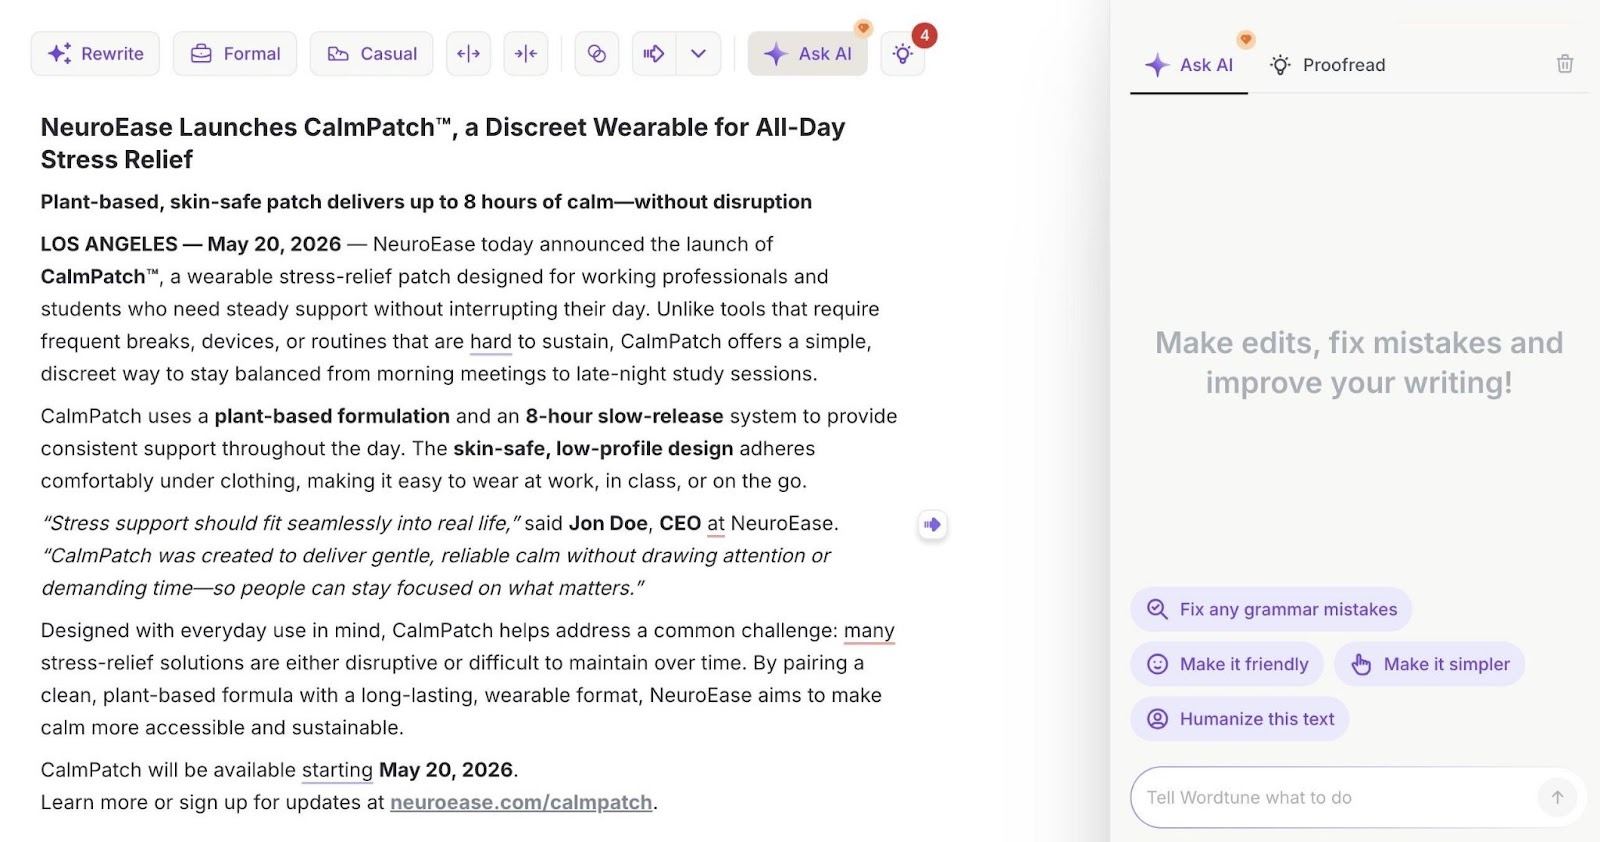The image size is (1600, 842).
Task: Open the neuroease.com/calmpatch link
Action: [x=521, y=802]
